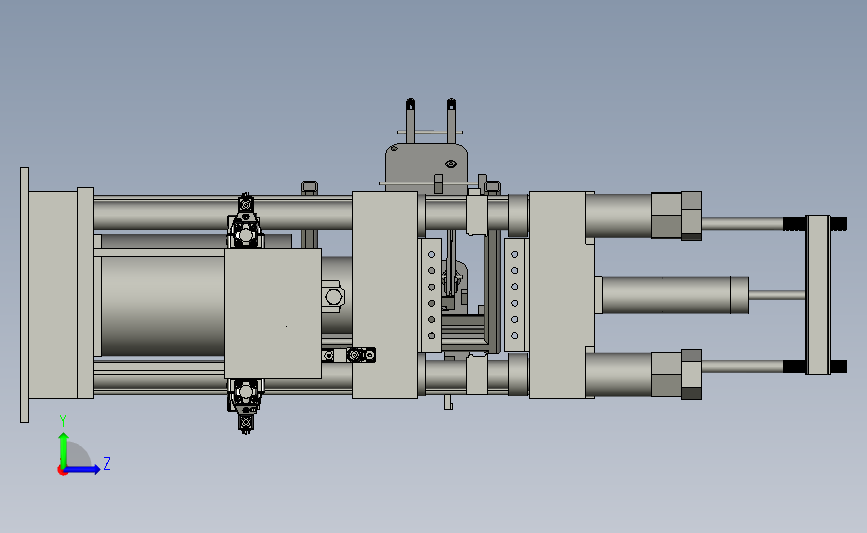Pick the round port fitting beside the square block
Screen dimensions: 867x533
point(333,297)
